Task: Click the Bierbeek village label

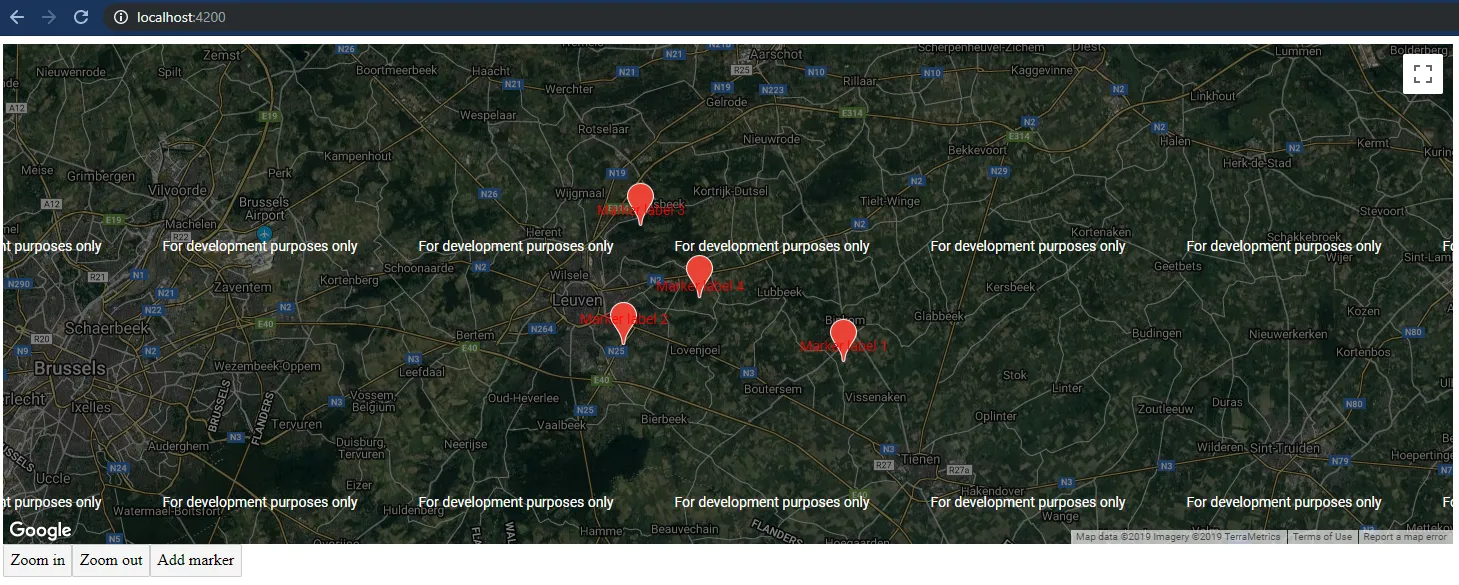Action: click(x=664, y=419)
